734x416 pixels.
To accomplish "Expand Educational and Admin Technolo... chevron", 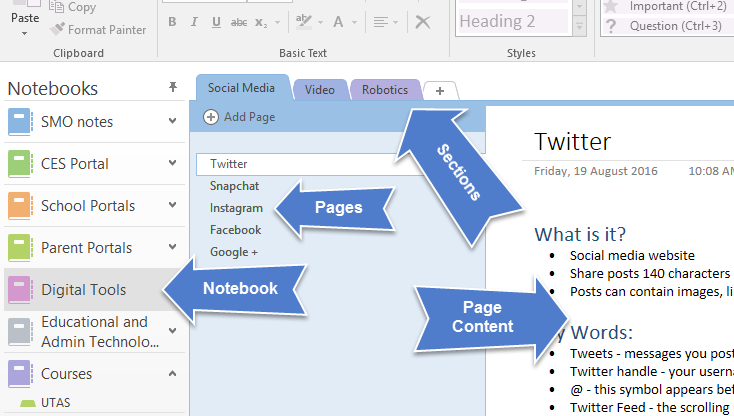I will 172,331.
